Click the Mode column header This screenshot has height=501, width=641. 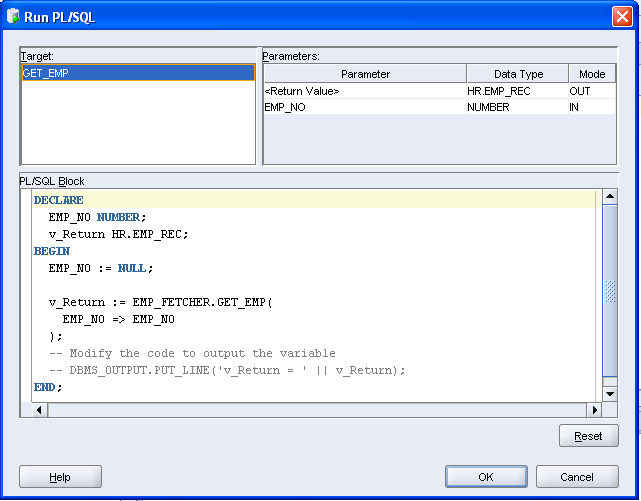coord(592,74)
